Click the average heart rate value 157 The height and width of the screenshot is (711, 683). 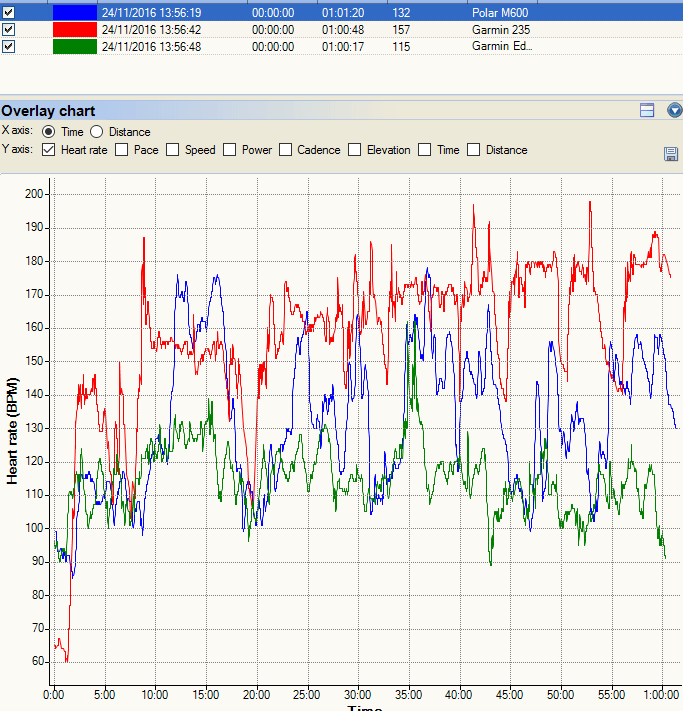(401, 30)
